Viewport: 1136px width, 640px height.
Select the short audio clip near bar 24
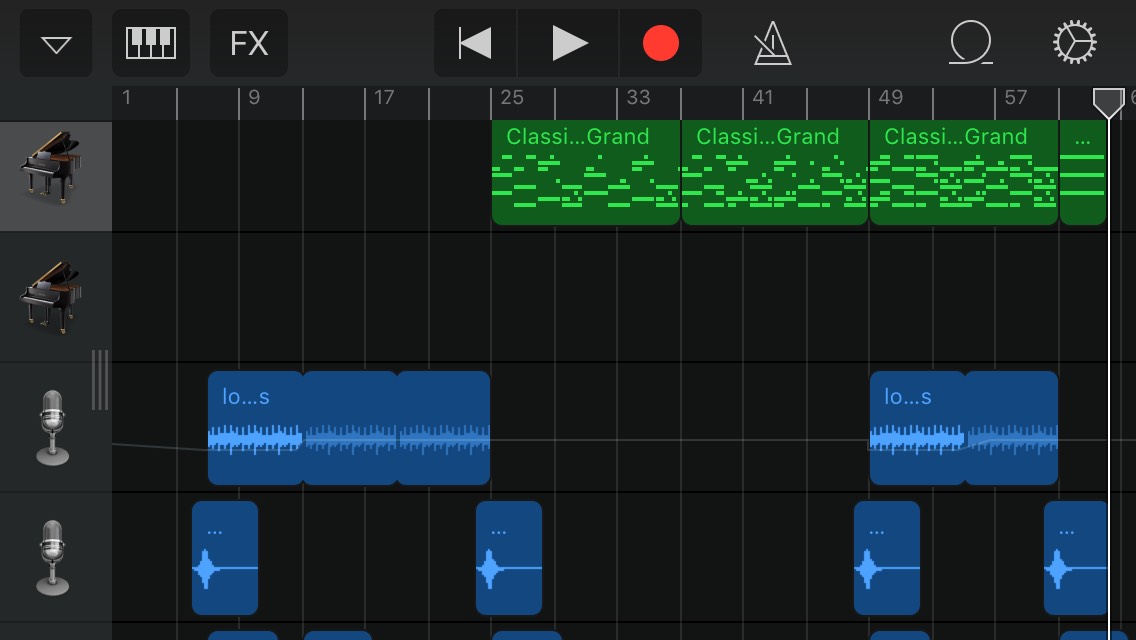tap(509, 557)
